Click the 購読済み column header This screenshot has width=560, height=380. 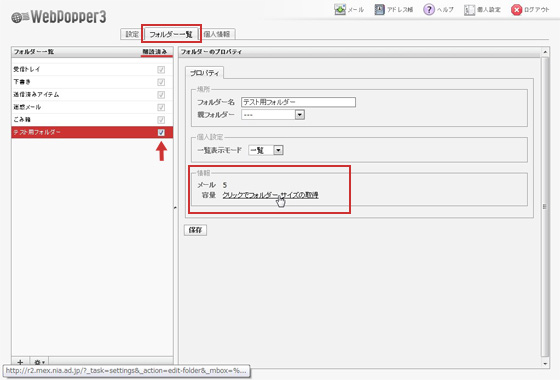155,52
